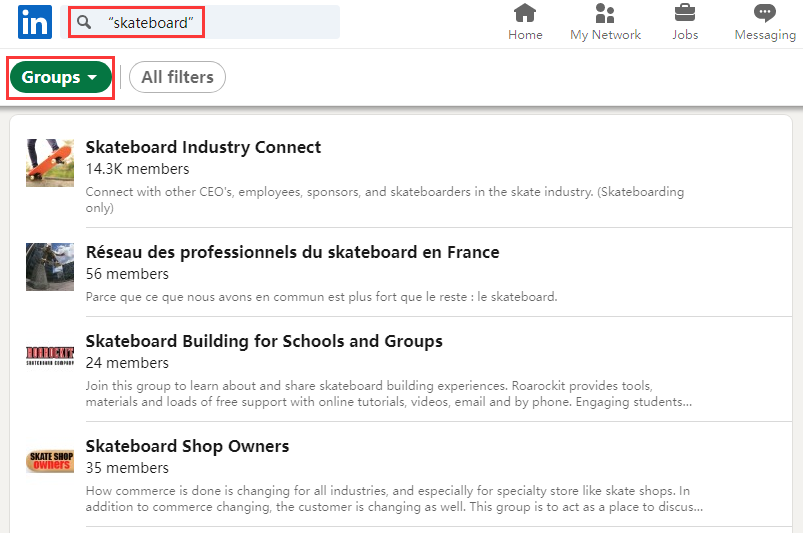Click the LinkedIn logo icon
The height and width of the screenshot is (533, 803).
click(x=34, y=21)
